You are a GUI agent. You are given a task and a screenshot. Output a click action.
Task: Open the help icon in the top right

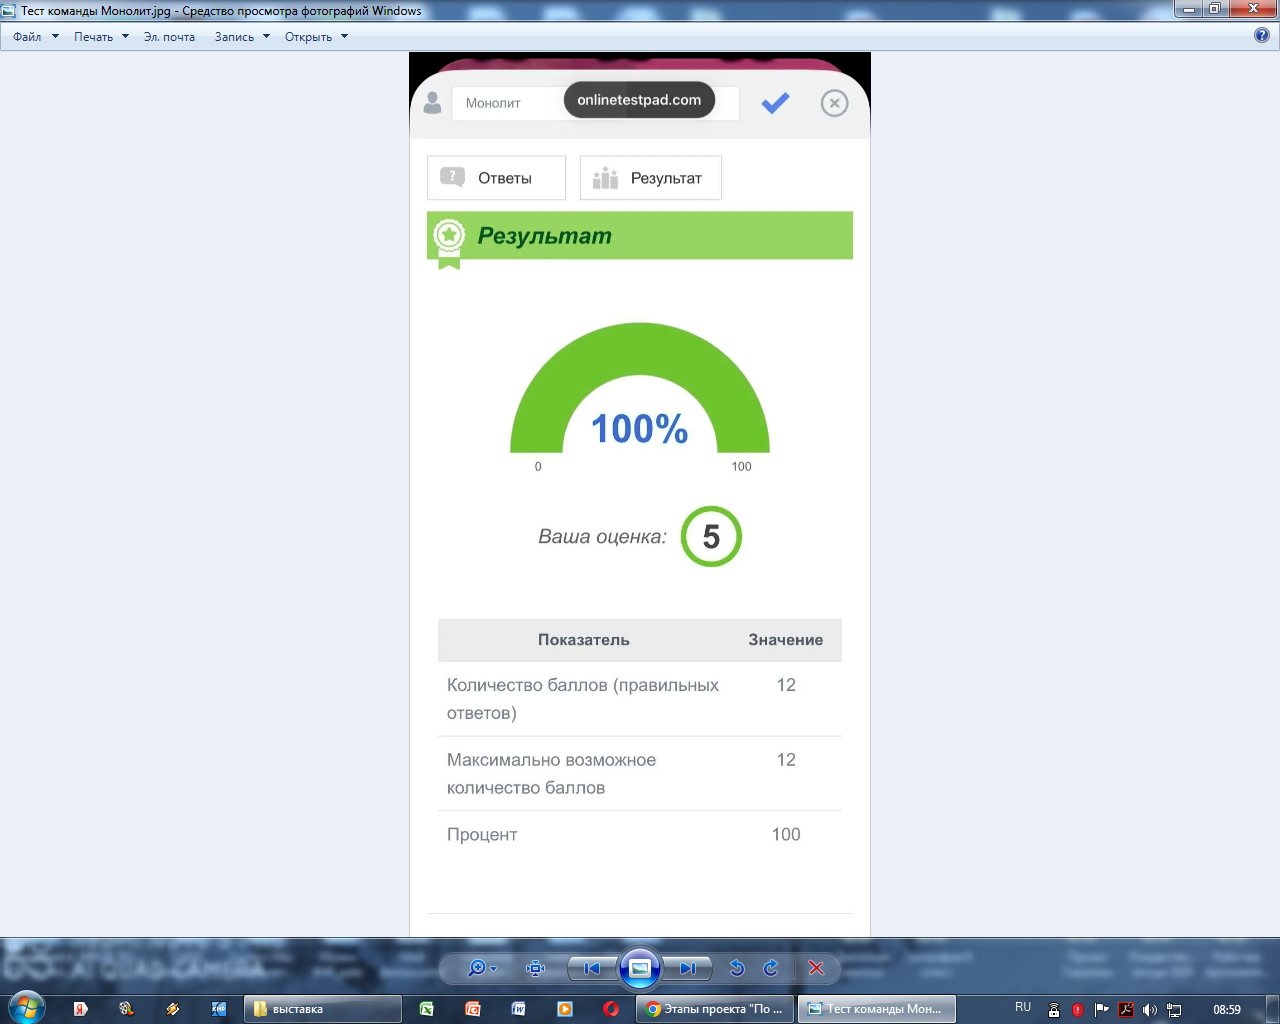tap(1262, 35)
